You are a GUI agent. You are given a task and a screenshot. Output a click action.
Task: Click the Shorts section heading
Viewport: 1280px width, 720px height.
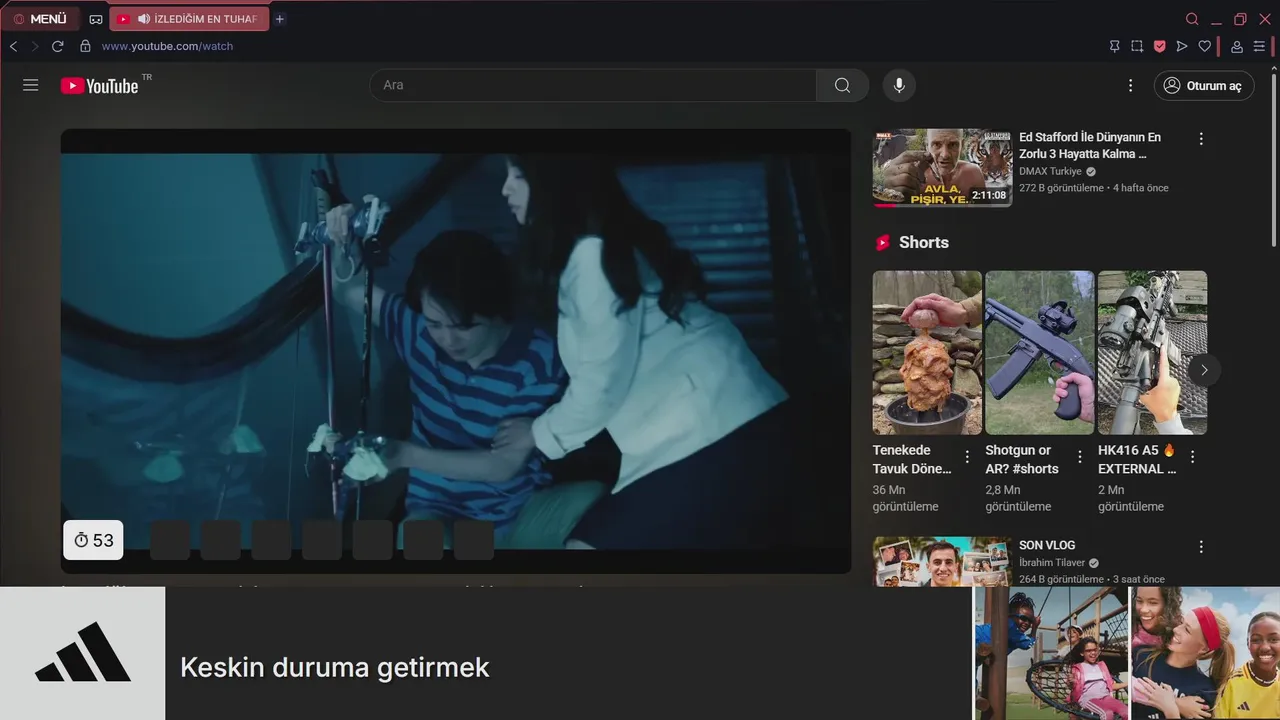[x=924, y=242]
